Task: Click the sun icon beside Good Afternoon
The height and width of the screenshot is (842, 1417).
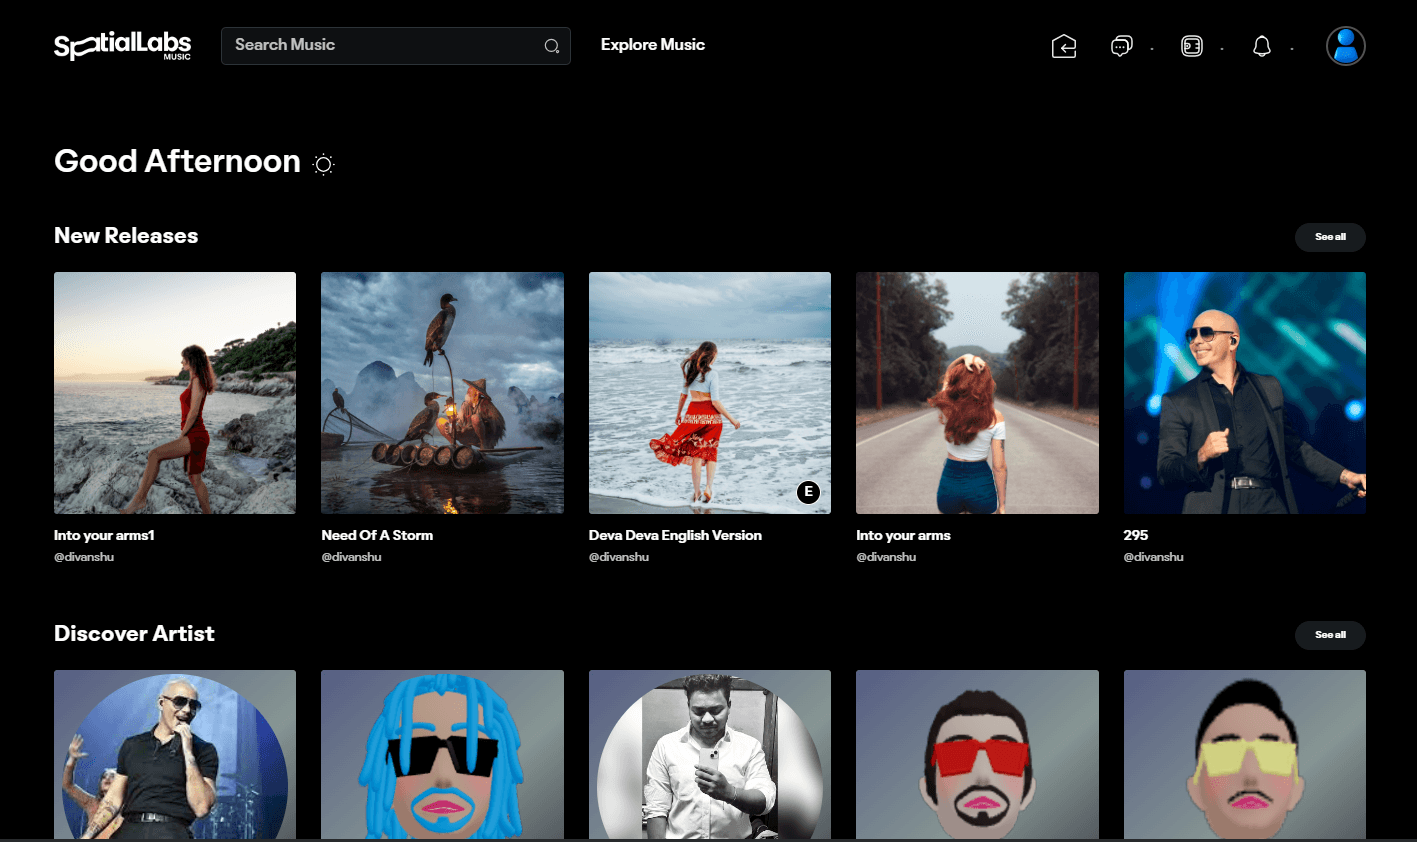Action: [x=323, y=164]
